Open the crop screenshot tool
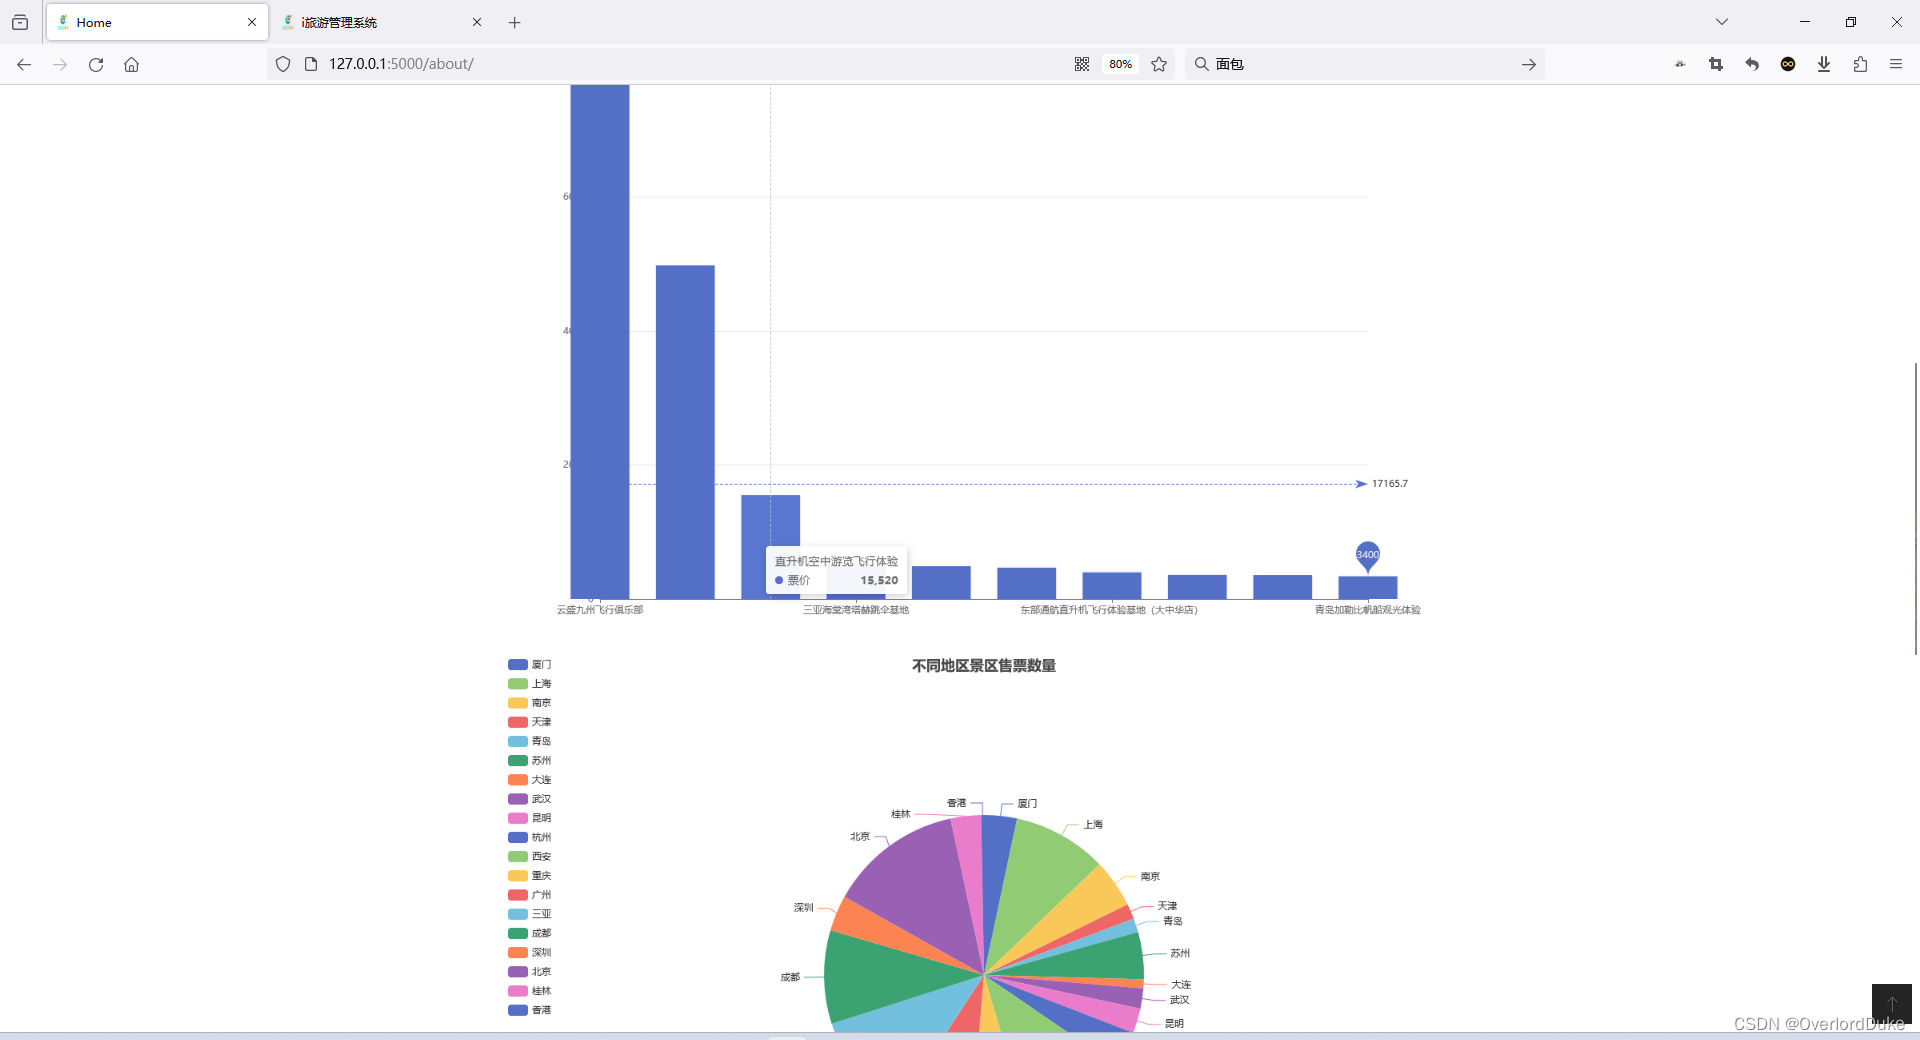 1716,64
